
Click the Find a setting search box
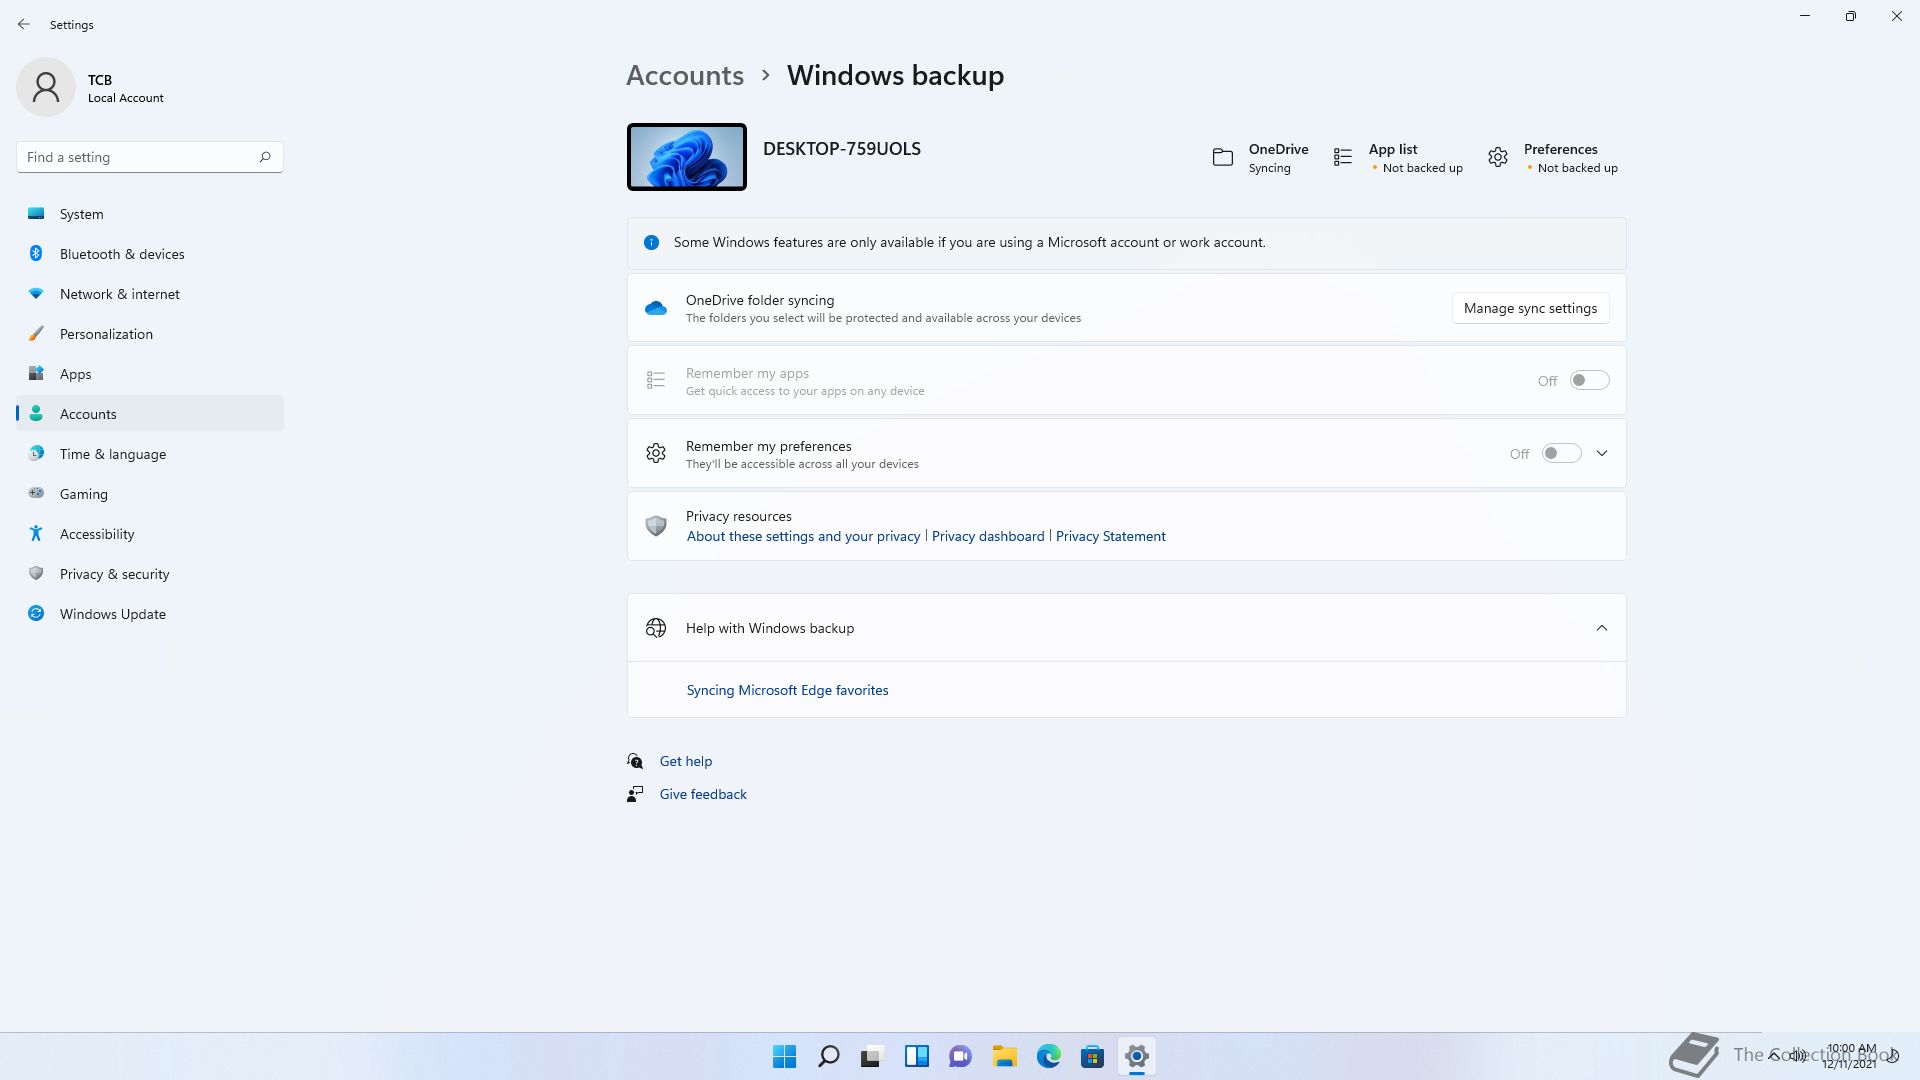tap(150, 157)
